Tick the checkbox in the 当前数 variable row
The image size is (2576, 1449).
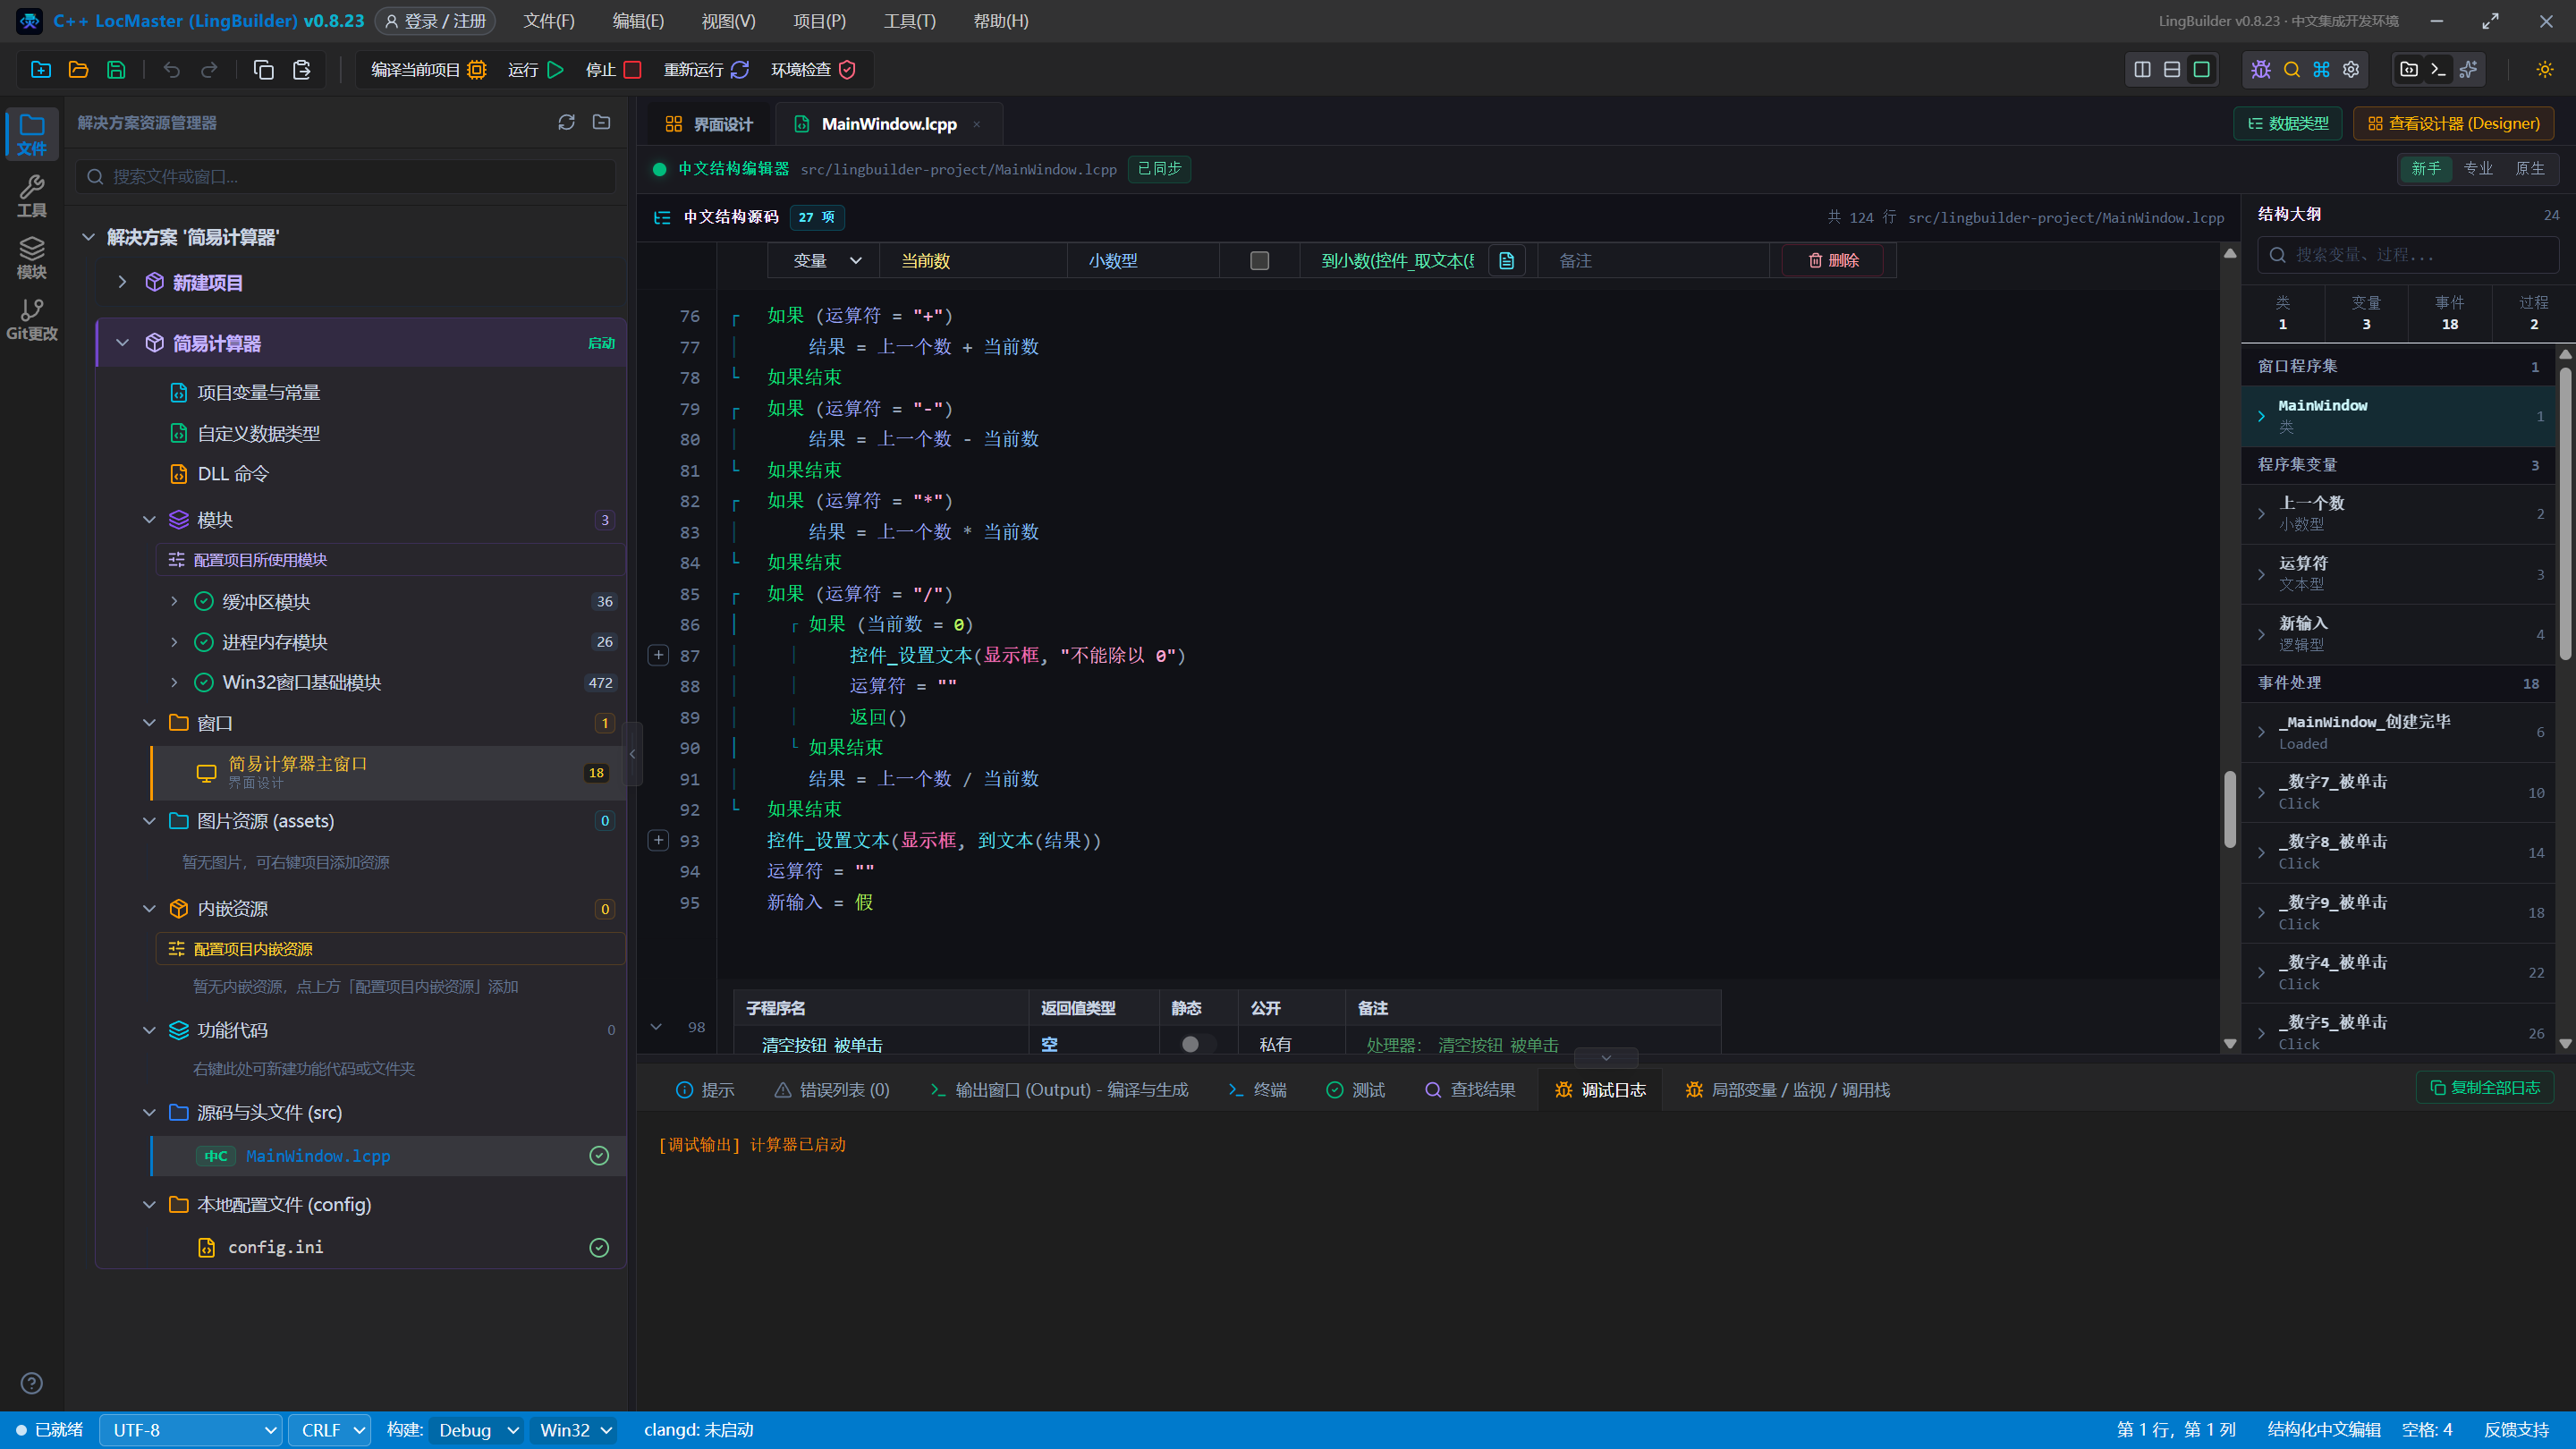coord(1259,261)
